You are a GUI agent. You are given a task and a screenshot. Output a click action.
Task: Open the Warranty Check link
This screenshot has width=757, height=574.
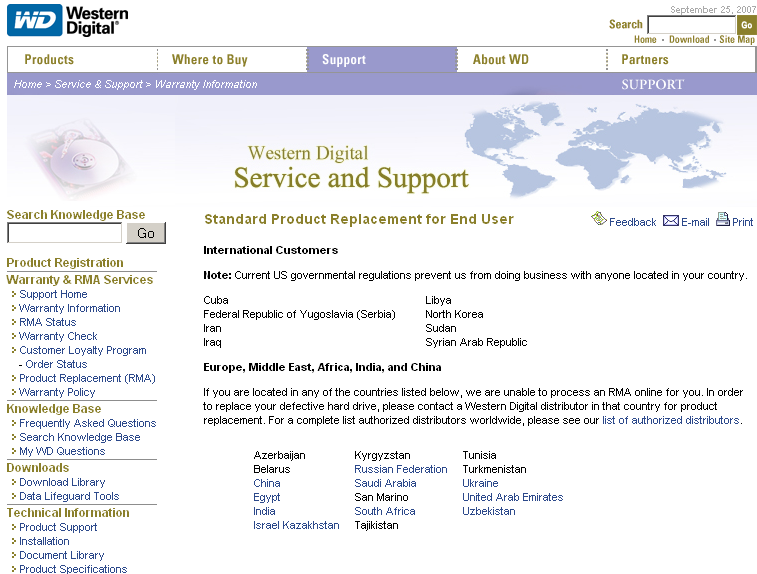58,336
